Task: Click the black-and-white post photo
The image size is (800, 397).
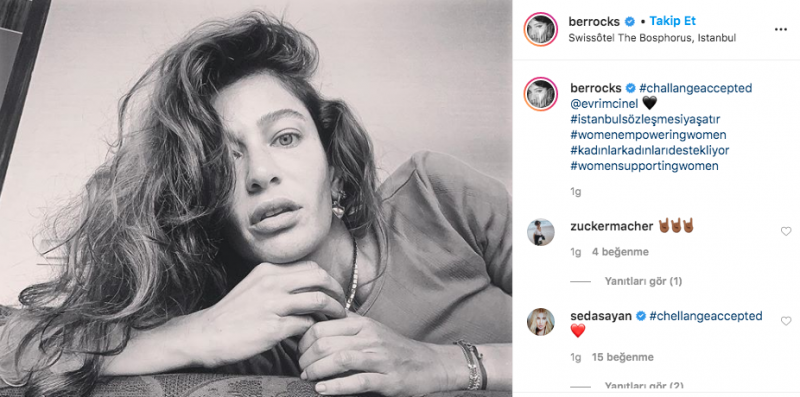Action: tap(256, 198)
